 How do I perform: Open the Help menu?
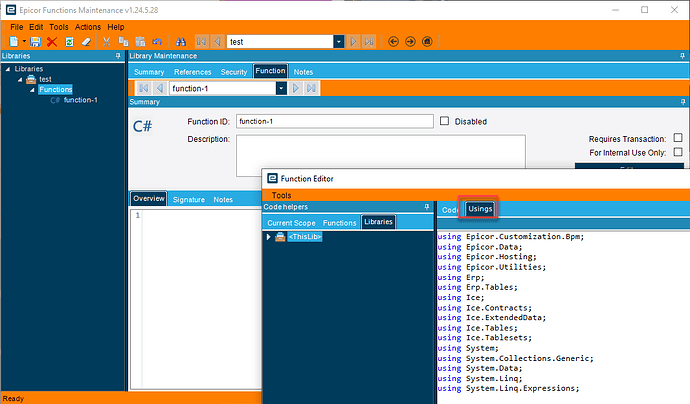pyautogui.click(x=116, y=27)
